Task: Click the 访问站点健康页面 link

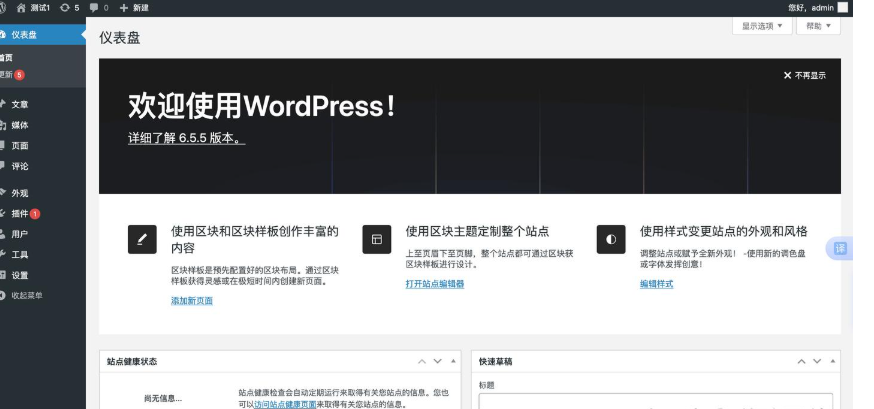Action: point(285,405)
